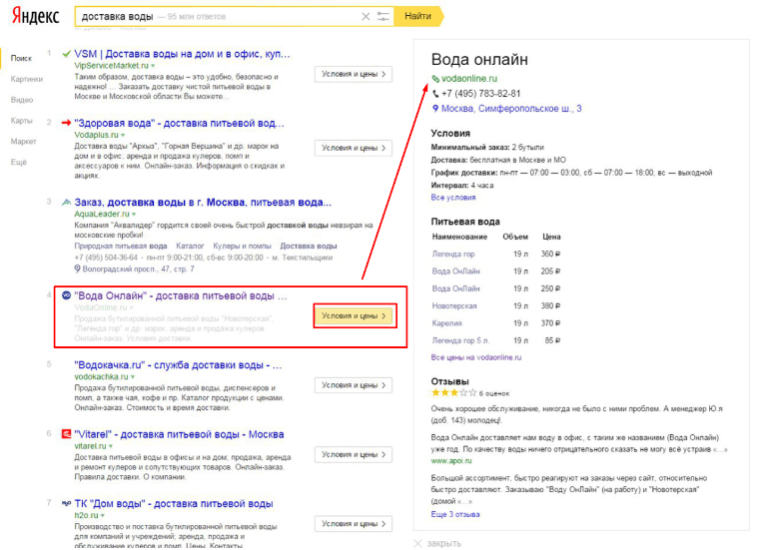Click location pin icon by Симферопольское ш.

[435, 108]
